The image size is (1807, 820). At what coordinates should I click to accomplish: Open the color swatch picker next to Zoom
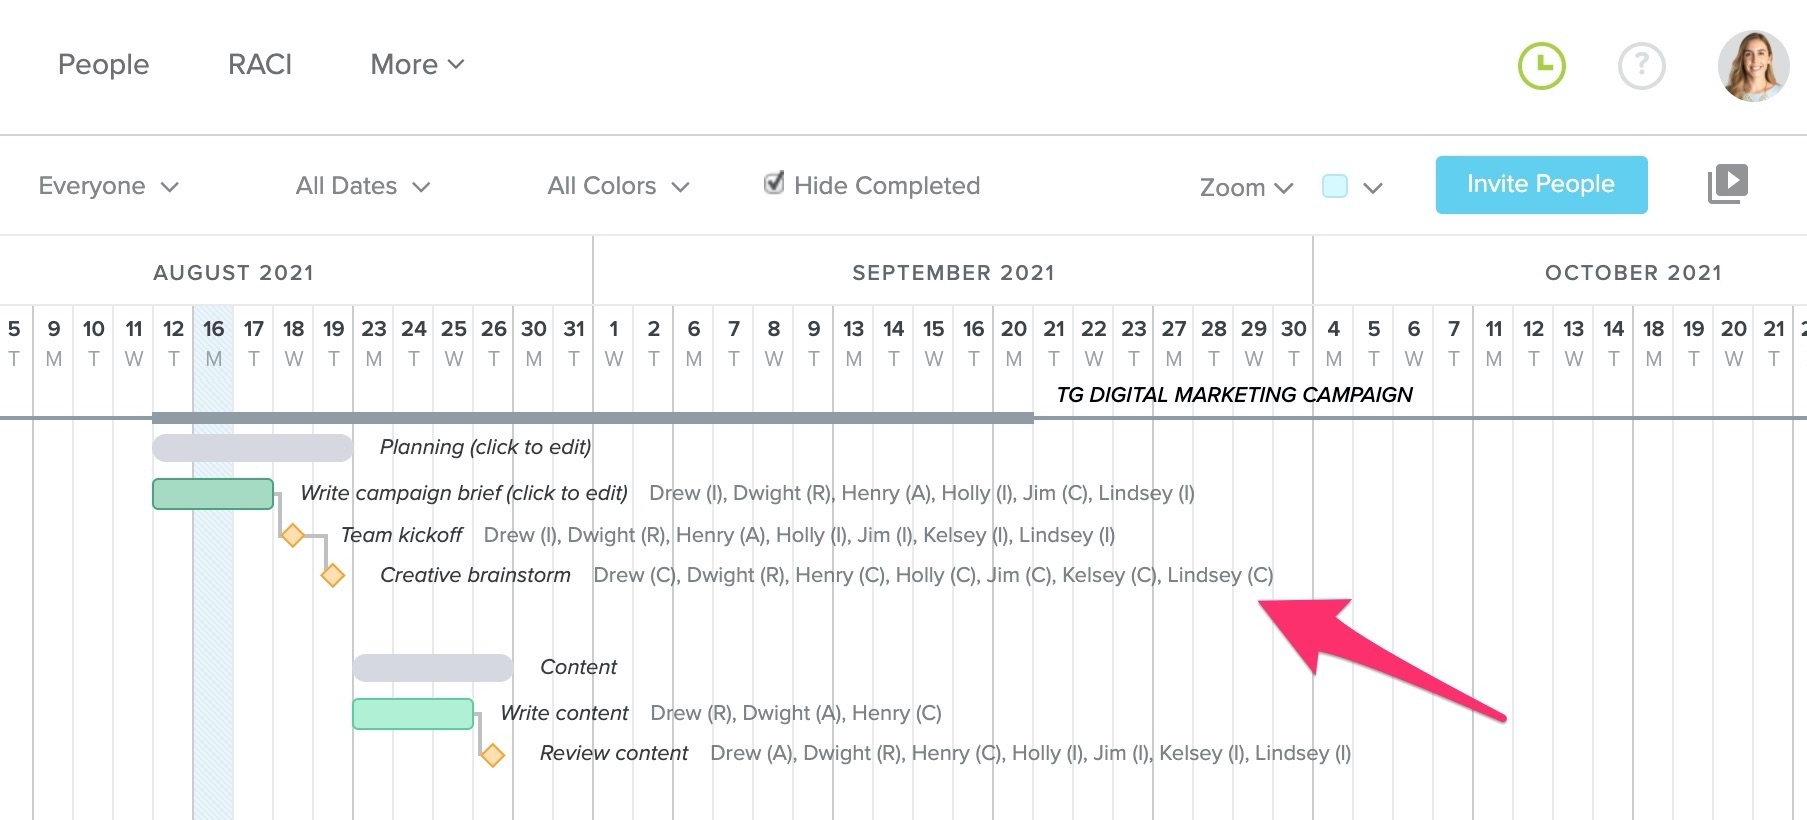(1334, 186)
